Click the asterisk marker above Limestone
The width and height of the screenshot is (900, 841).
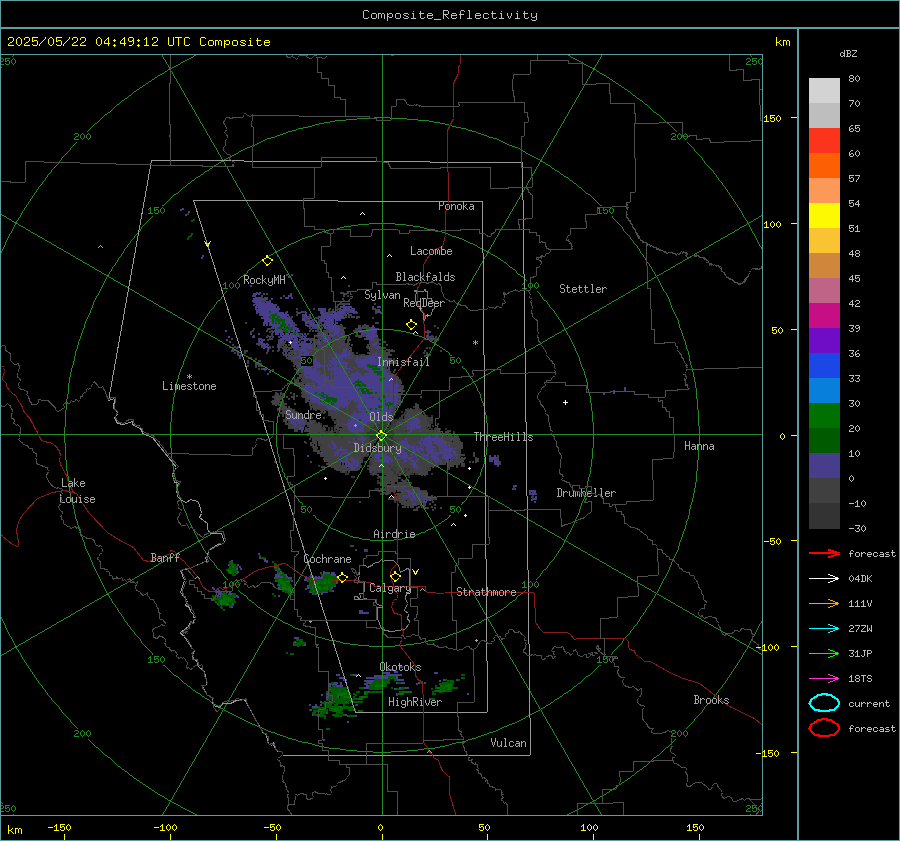189,377
